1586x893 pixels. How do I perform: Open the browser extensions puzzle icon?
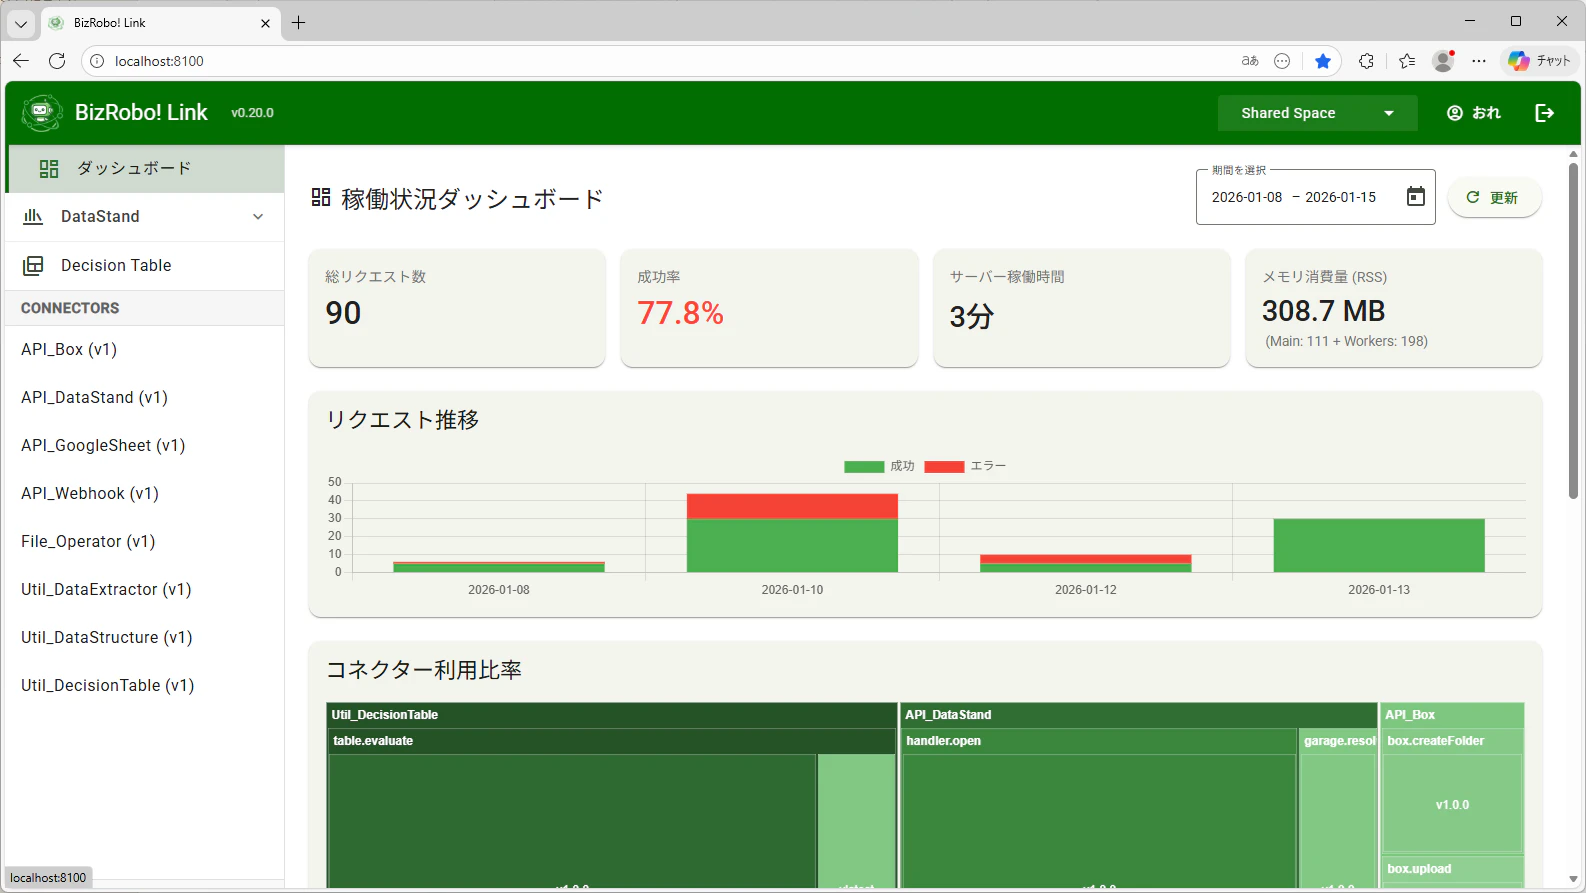pyautogui.click(x=1366, y=61)
